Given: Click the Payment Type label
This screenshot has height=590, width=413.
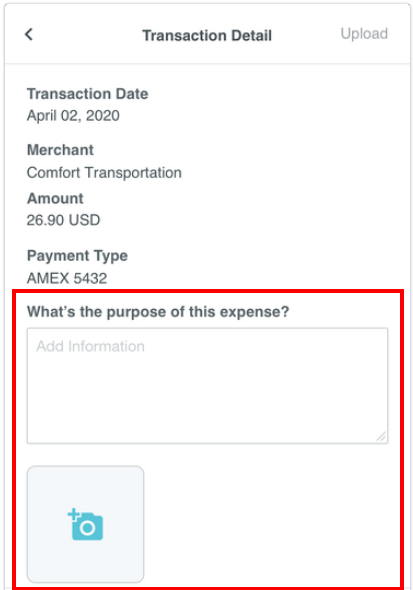Looking at the screenshot, I should 77,256.
